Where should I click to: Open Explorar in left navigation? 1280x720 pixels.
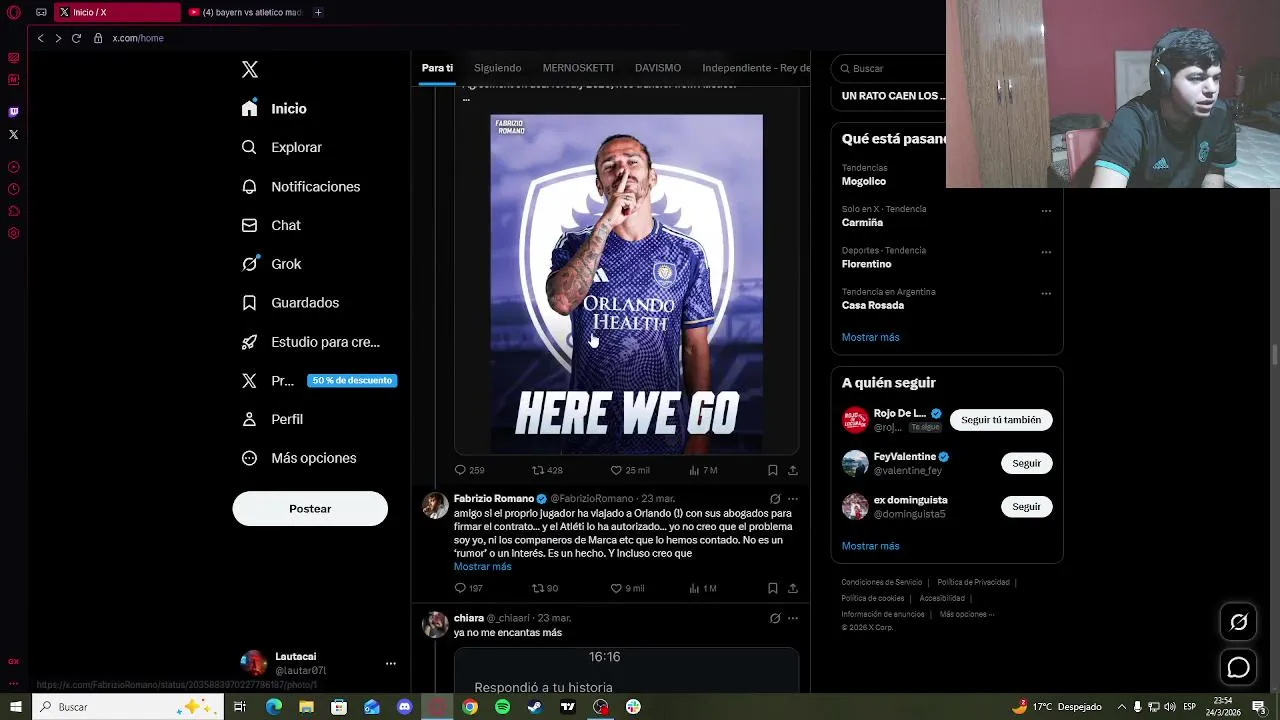[282, 147]
